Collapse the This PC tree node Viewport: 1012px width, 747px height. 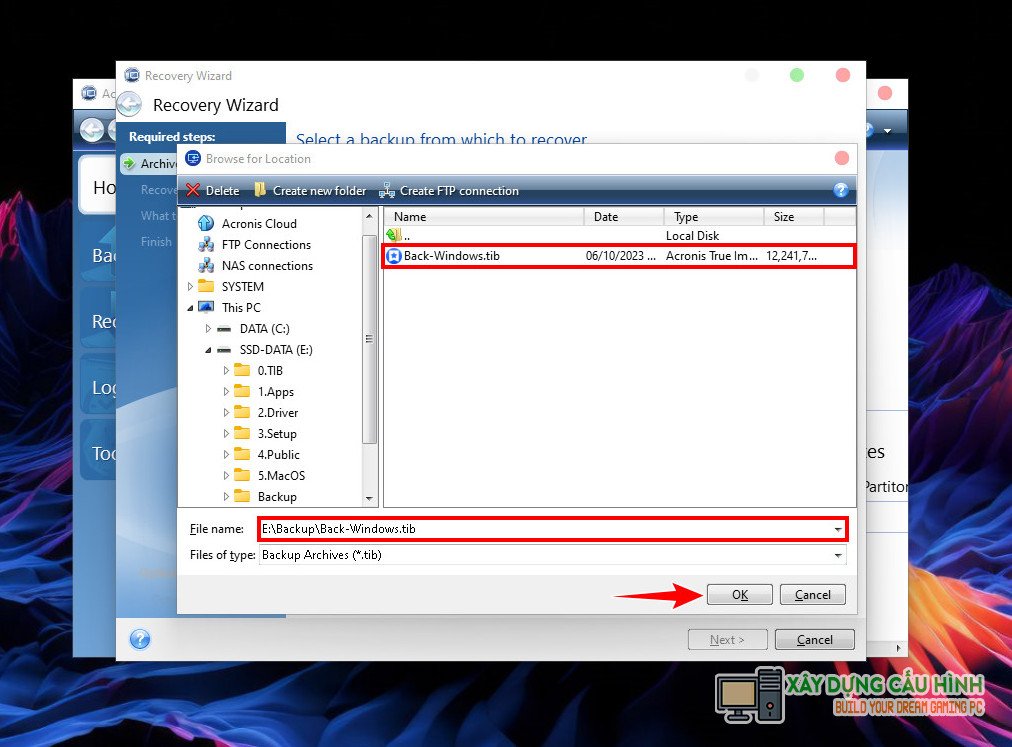191,308
